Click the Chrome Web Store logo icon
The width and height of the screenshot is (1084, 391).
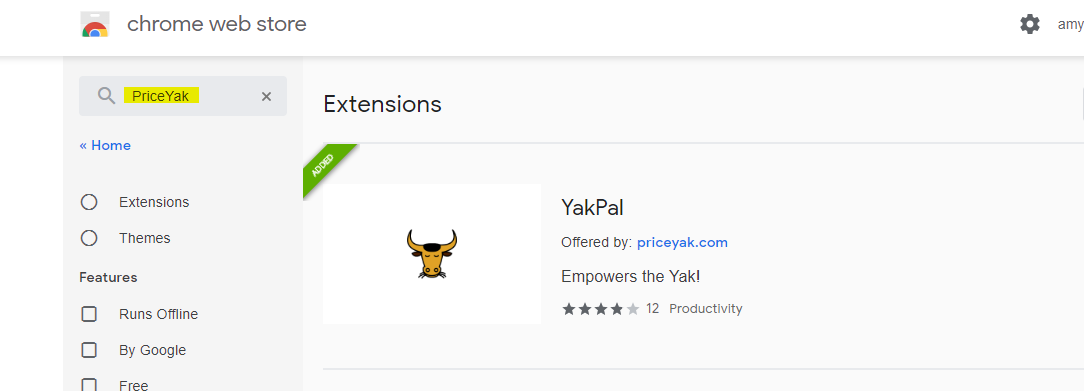pos(95,25)
